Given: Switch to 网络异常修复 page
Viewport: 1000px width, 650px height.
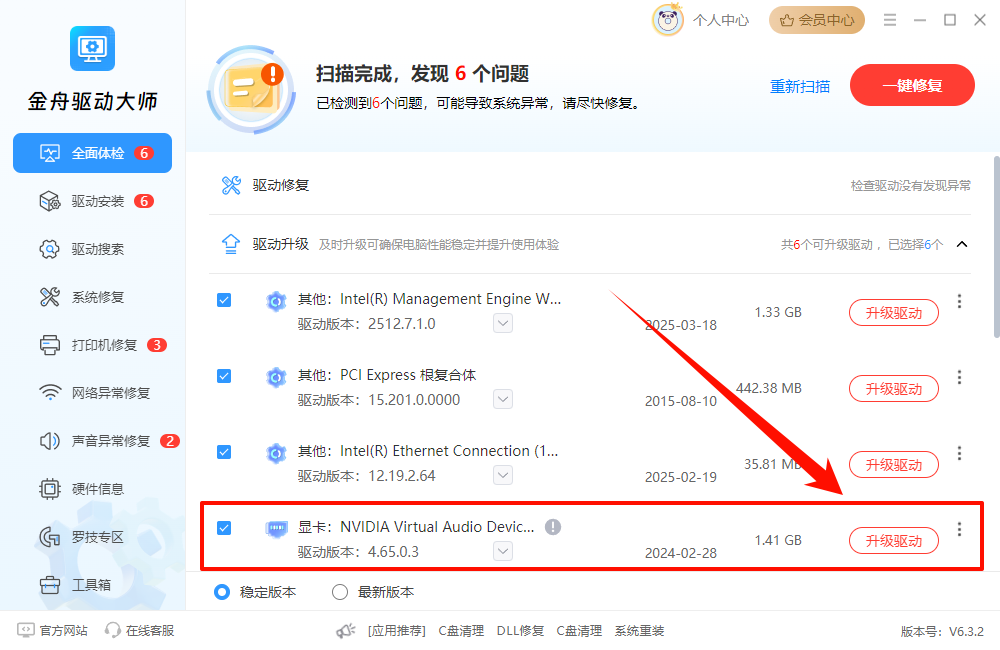Looking at the screenshot, I should click(92, 393).
